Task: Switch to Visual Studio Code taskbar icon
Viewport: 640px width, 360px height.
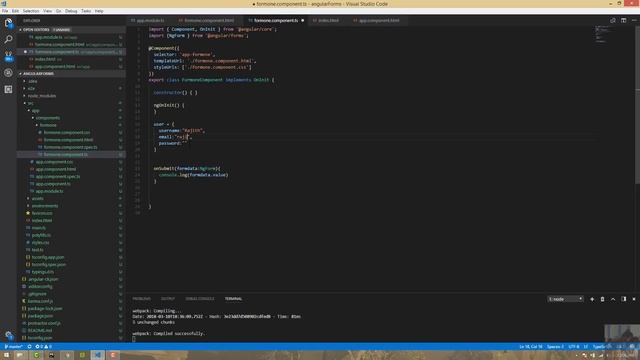Action: coord(98,355)
